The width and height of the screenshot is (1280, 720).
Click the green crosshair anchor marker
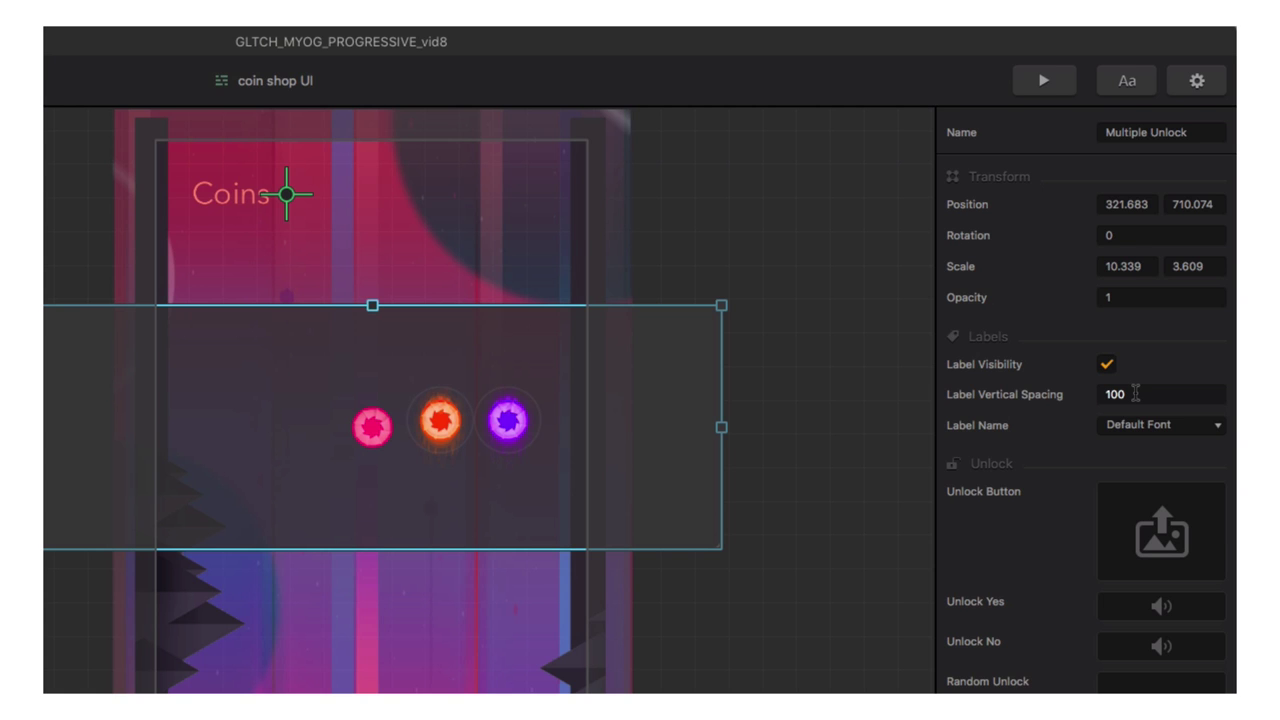(287, 194)
